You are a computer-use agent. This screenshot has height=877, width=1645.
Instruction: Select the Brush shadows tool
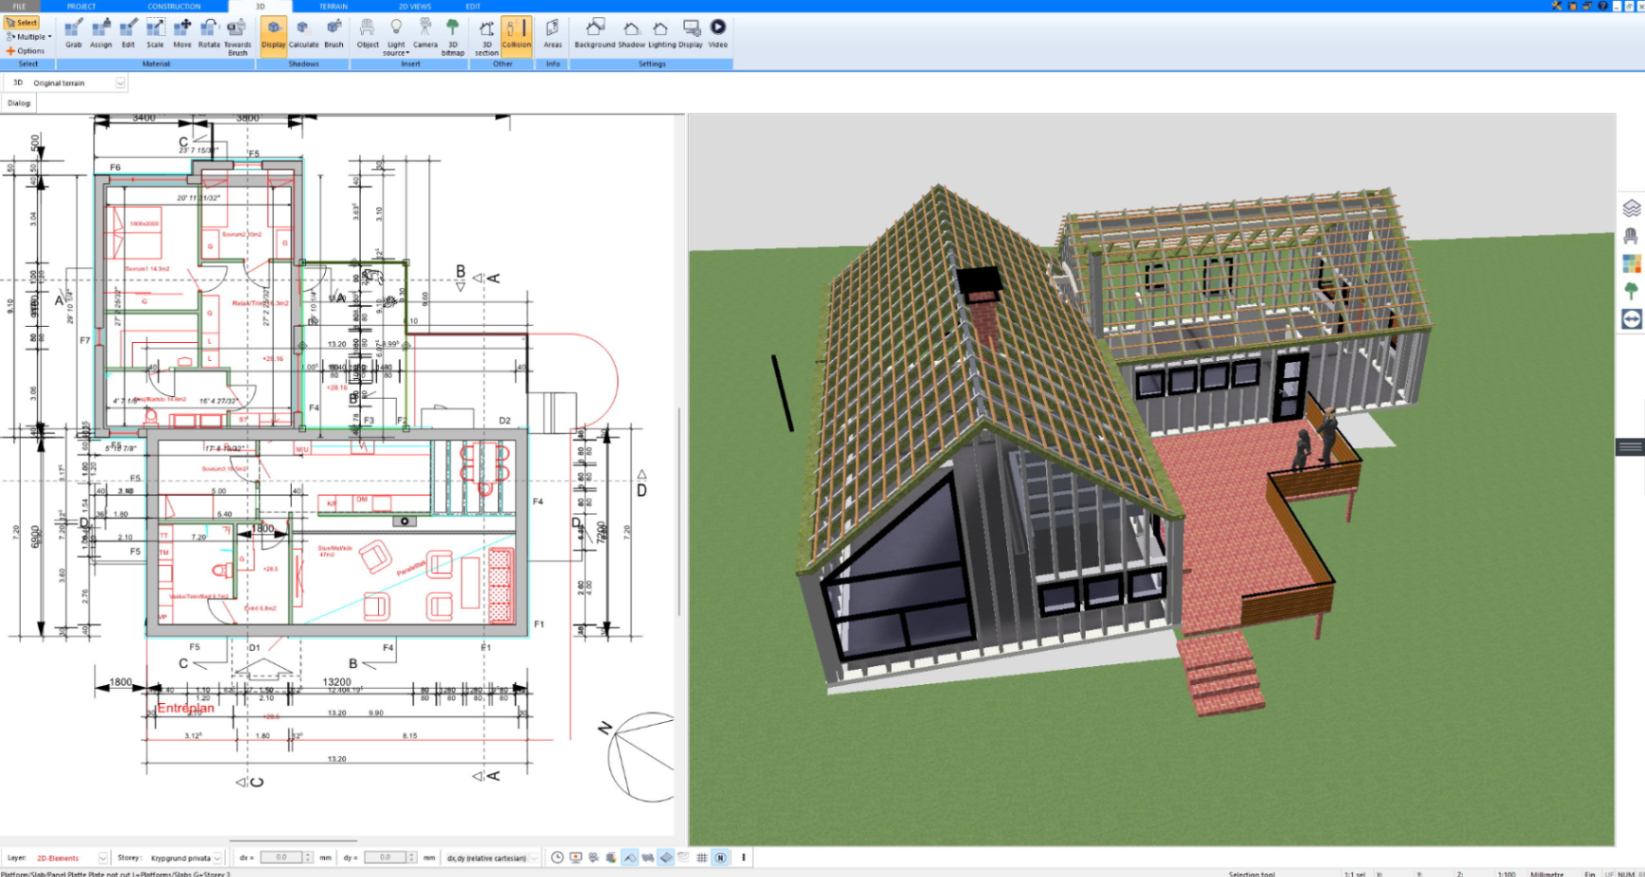click(x=334, y=33)
